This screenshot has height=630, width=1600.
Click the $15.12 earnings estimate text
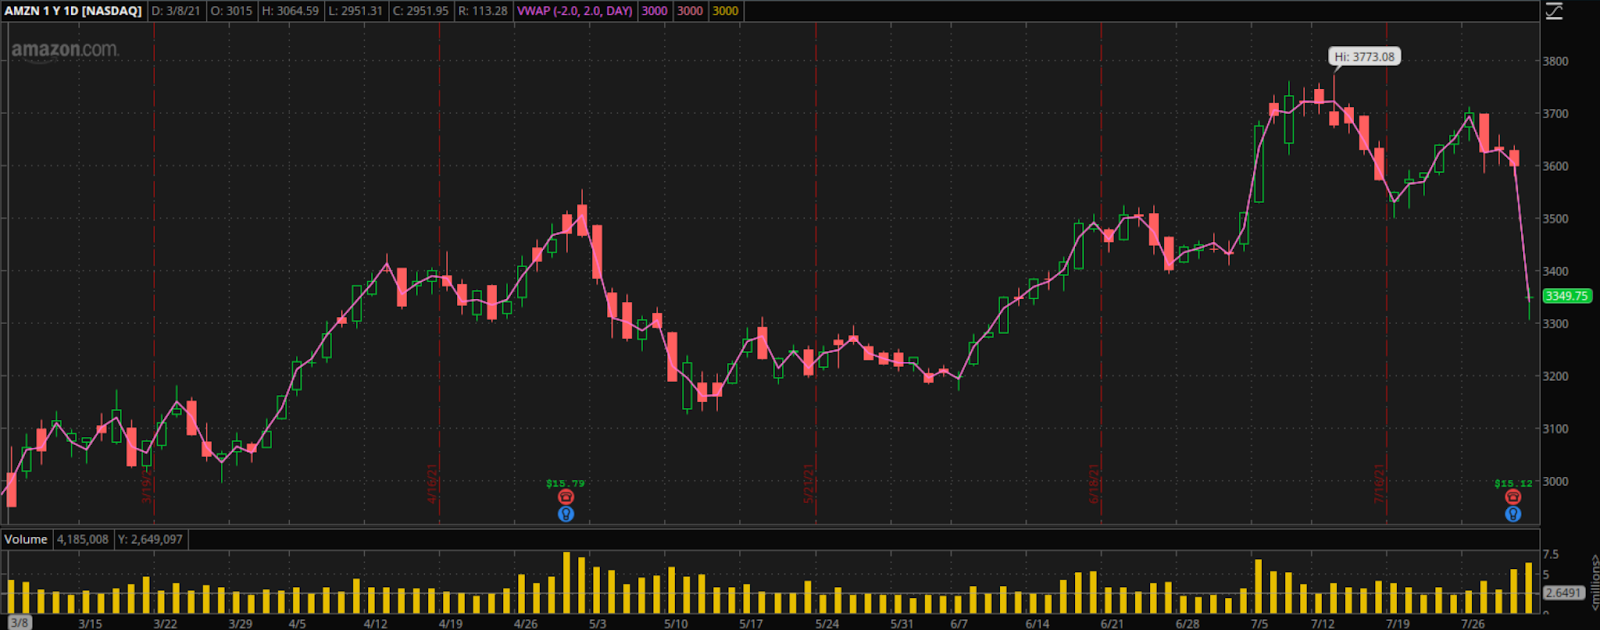tap(1513, 483)
